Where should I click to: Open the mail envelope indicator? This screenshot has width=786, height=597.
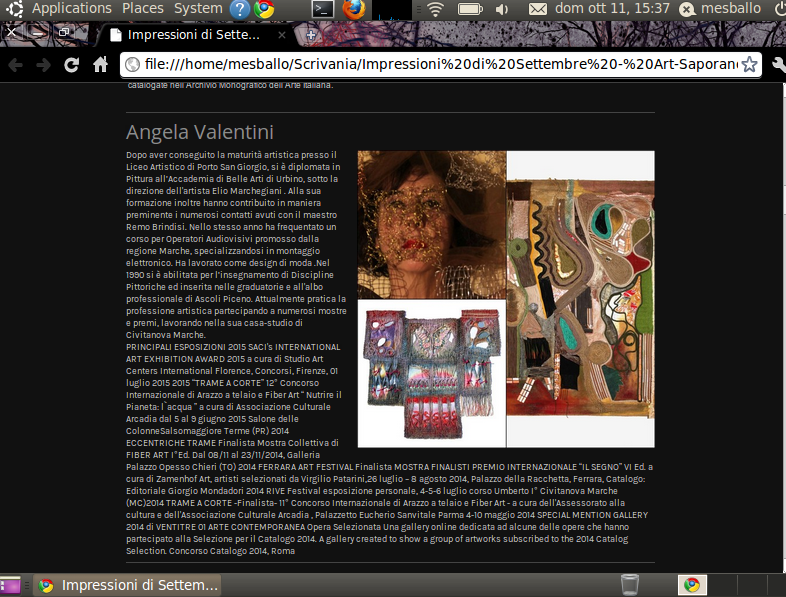538,9
